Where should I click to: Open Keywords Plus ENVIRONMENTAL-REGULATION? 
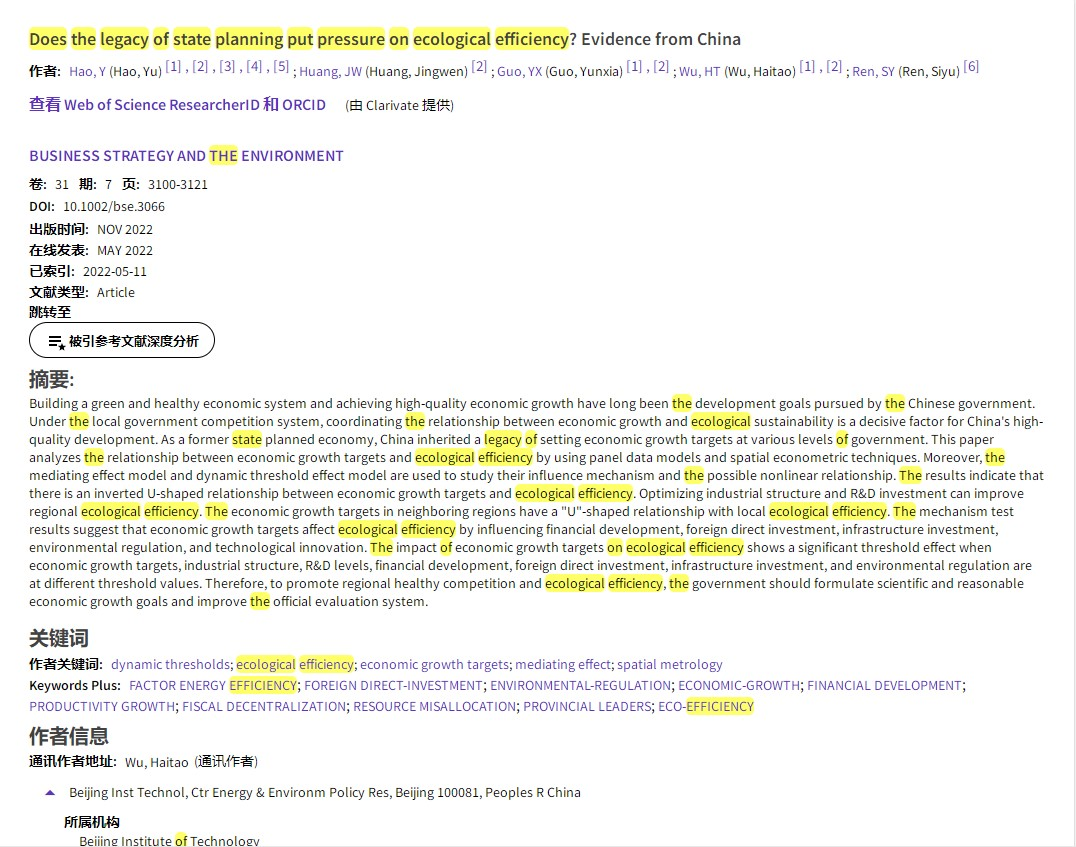point(580,685)
